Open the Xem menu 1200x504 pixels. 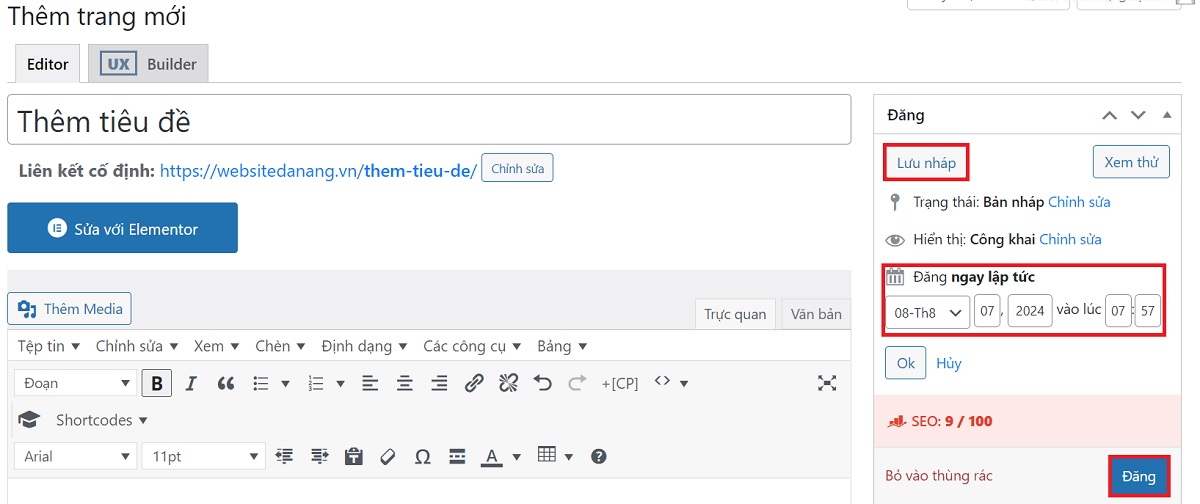(216, 346)
